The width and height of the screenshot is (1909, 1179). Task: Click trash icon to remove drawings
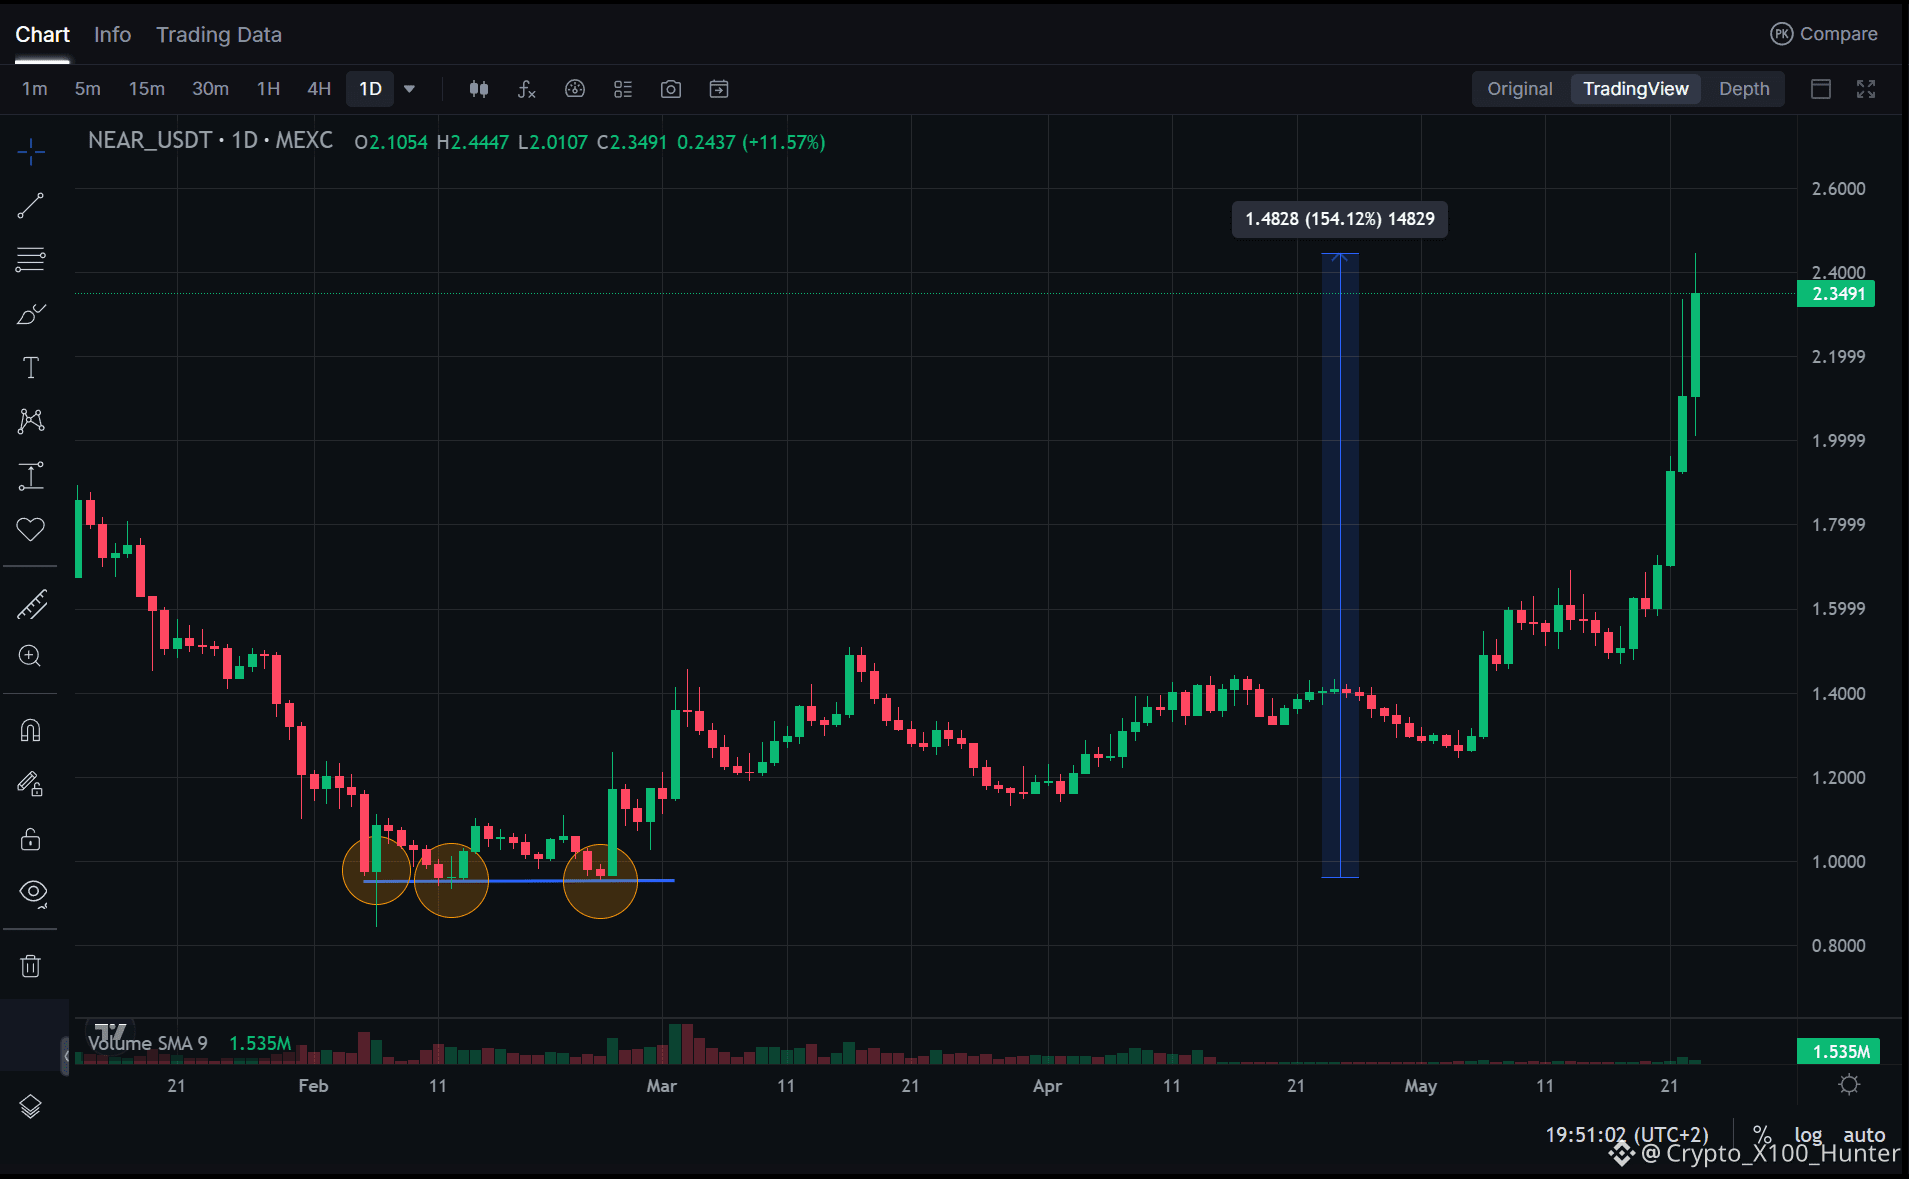coord(31,966)
